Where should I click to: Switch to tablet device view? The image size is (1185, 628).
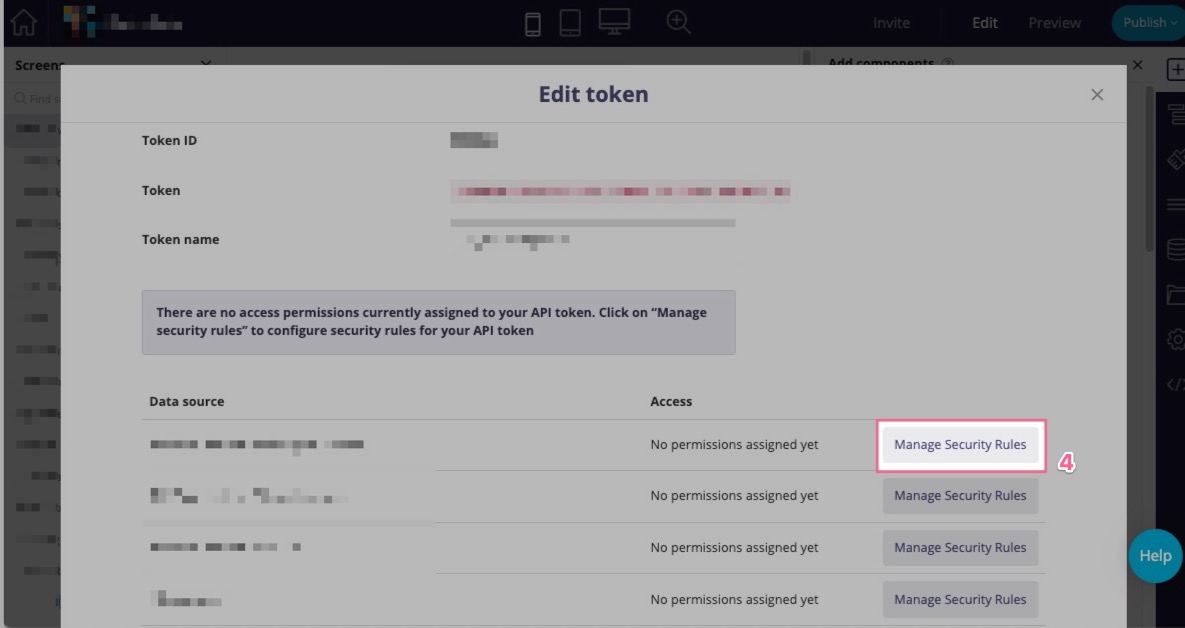click(x=570, y=23)
